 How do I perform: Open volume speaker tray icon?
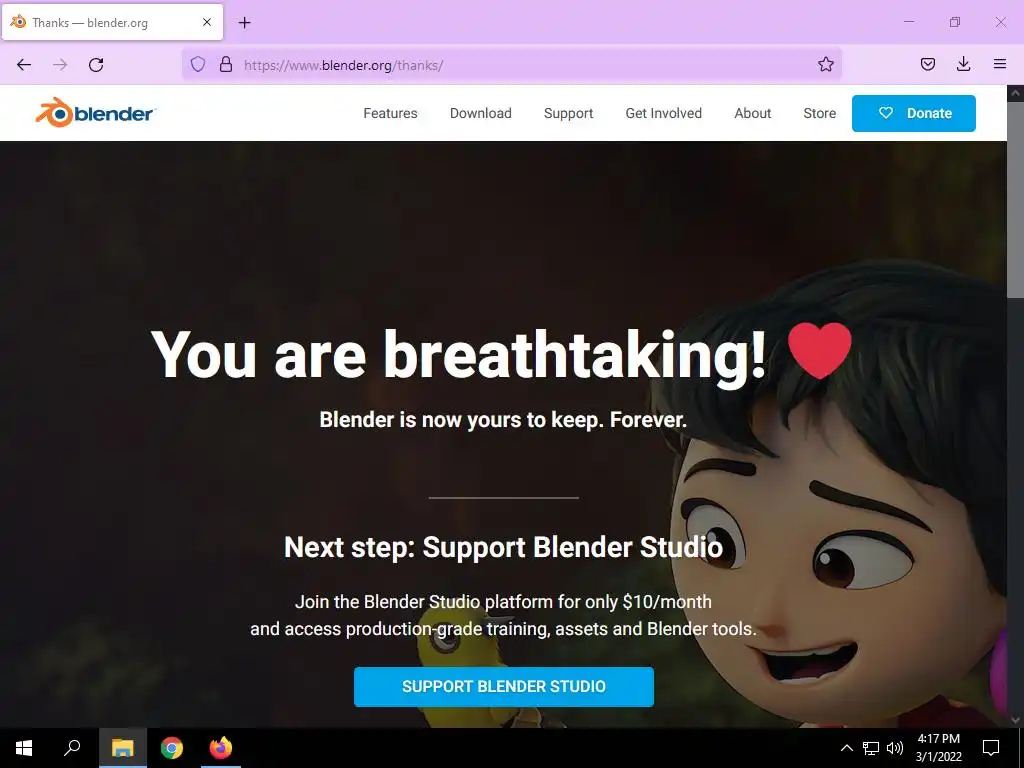pos(895,748)
